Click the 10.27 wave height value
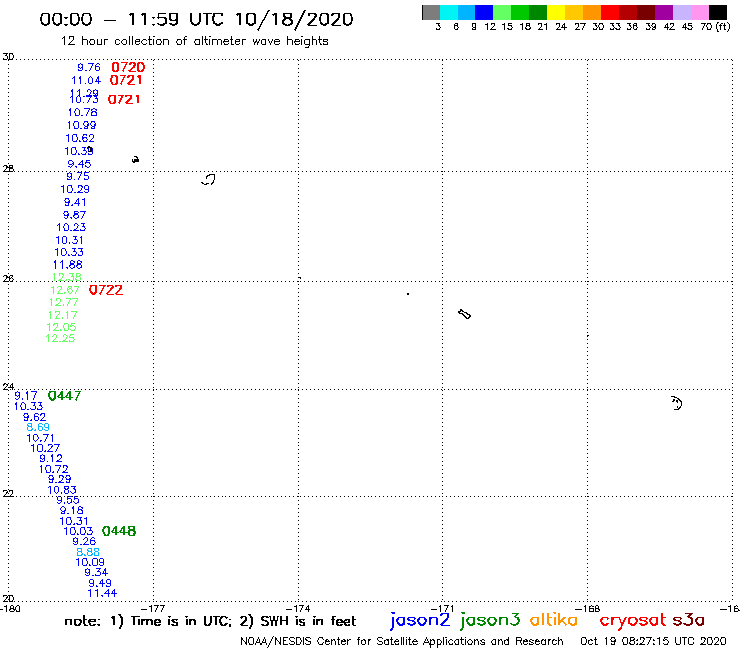This screenshot has height=650, width=740. 45,448
